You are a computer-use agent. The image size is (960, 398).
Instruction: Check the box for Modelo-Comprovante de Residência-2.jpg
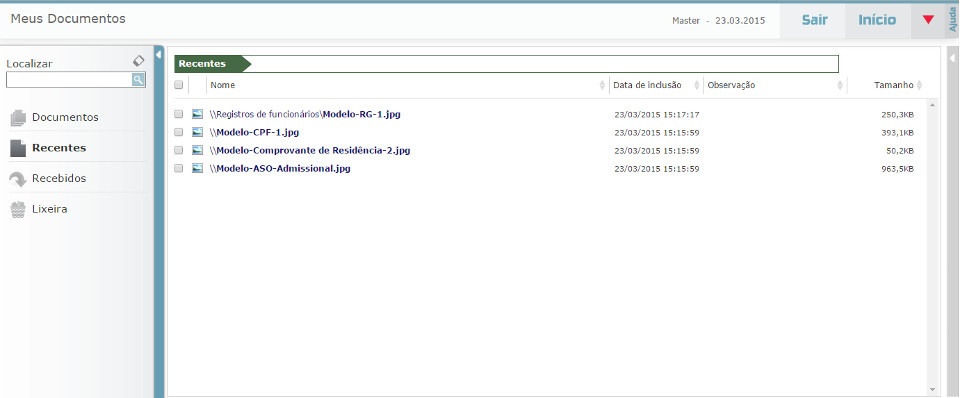point(179,150)
